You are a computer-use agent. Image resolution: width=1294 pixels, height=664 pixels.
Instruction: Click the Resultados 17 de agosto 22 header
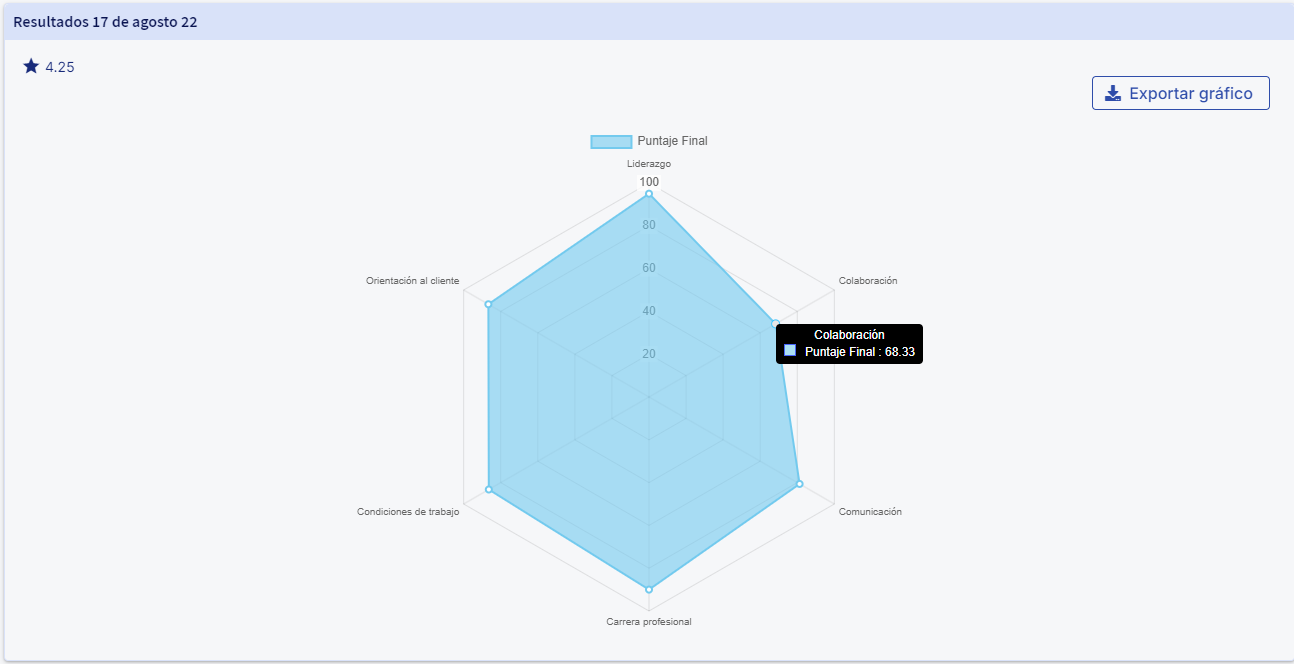tap(105, 22)
